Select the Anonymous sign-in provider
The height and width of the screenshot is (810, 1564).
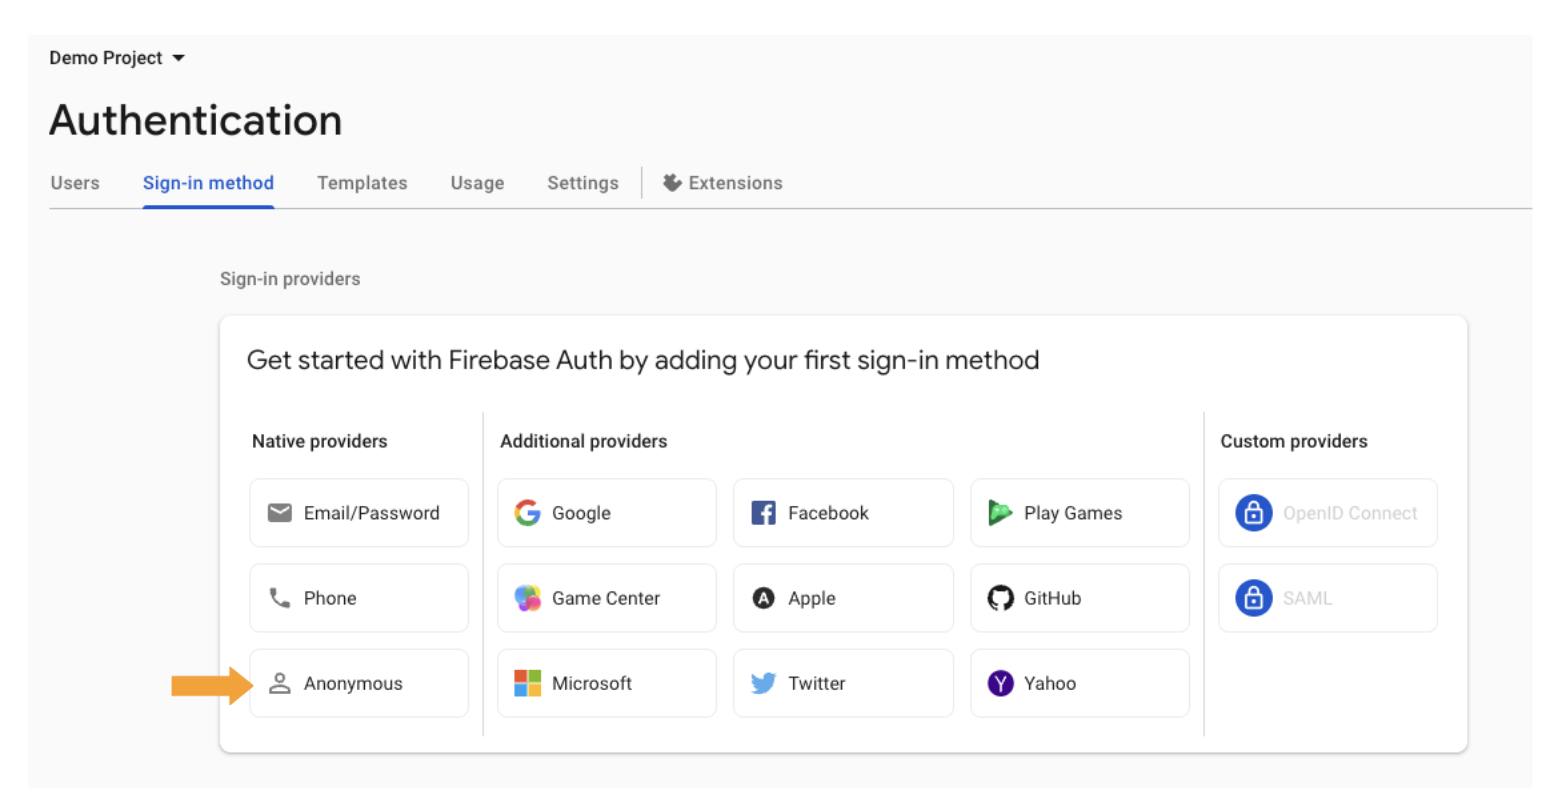[359, 683]
